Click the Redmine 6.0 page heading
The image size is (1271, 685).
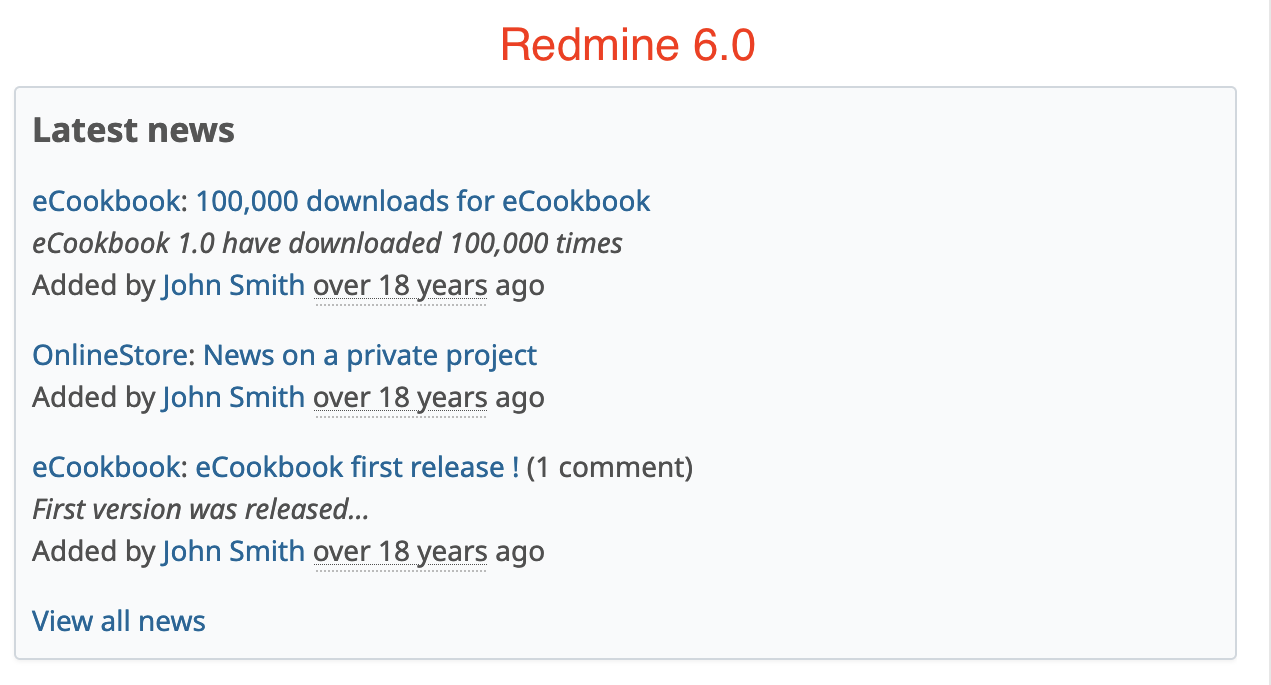click(627, 45)
